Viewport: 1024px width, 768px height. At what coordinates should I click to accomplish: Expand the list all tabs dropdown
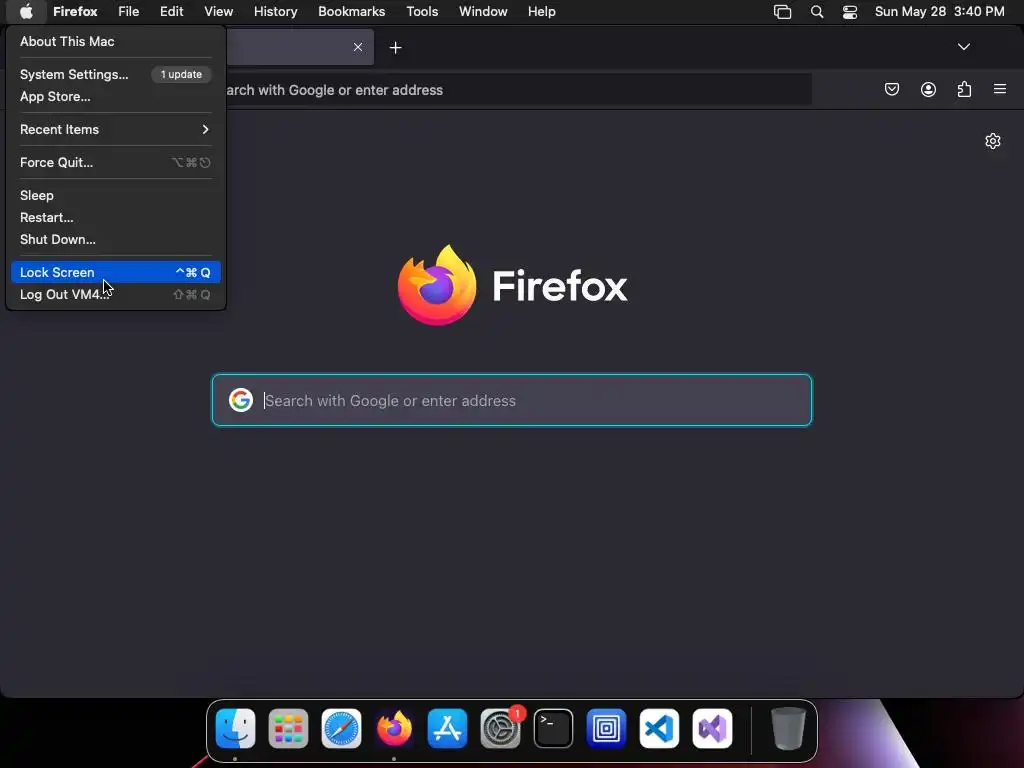[x=963, y=46]
